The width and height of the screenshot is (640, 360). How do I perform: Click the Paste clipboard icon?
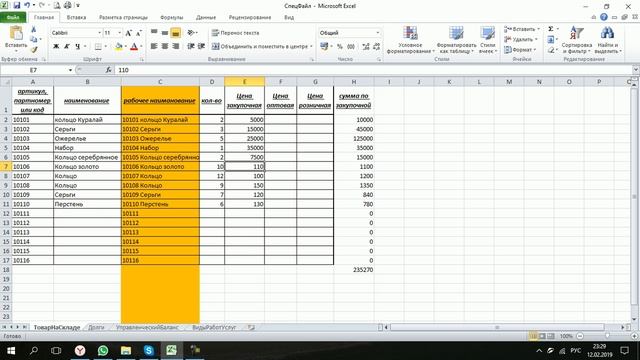point(16,33)
